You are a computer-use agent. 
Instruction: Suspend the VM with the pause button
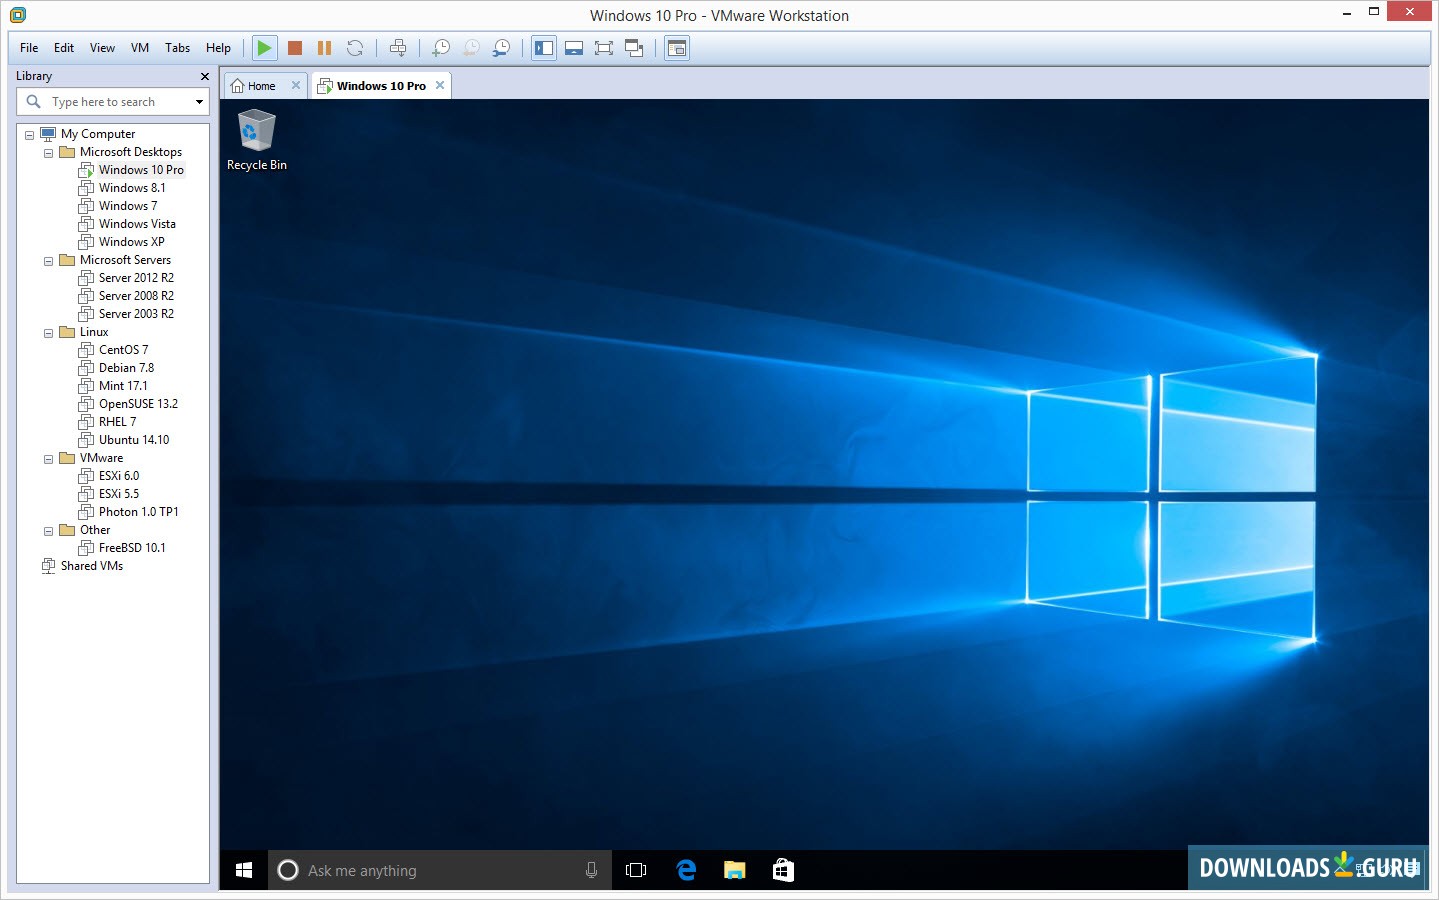point(324,48)
